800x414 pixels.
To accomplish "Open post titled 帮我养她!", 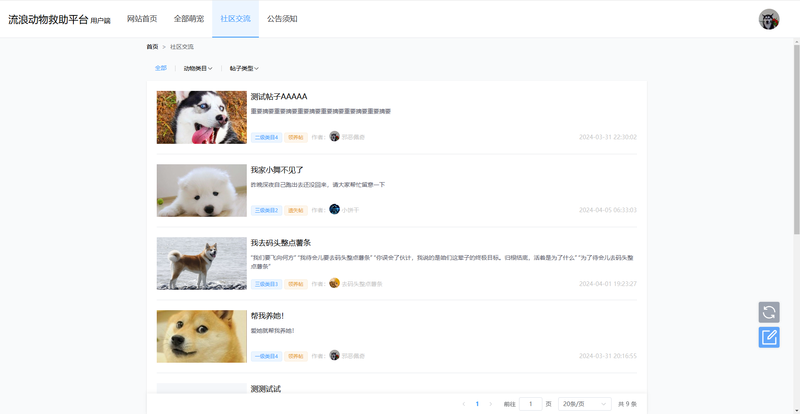I will [x=267, y=316].
